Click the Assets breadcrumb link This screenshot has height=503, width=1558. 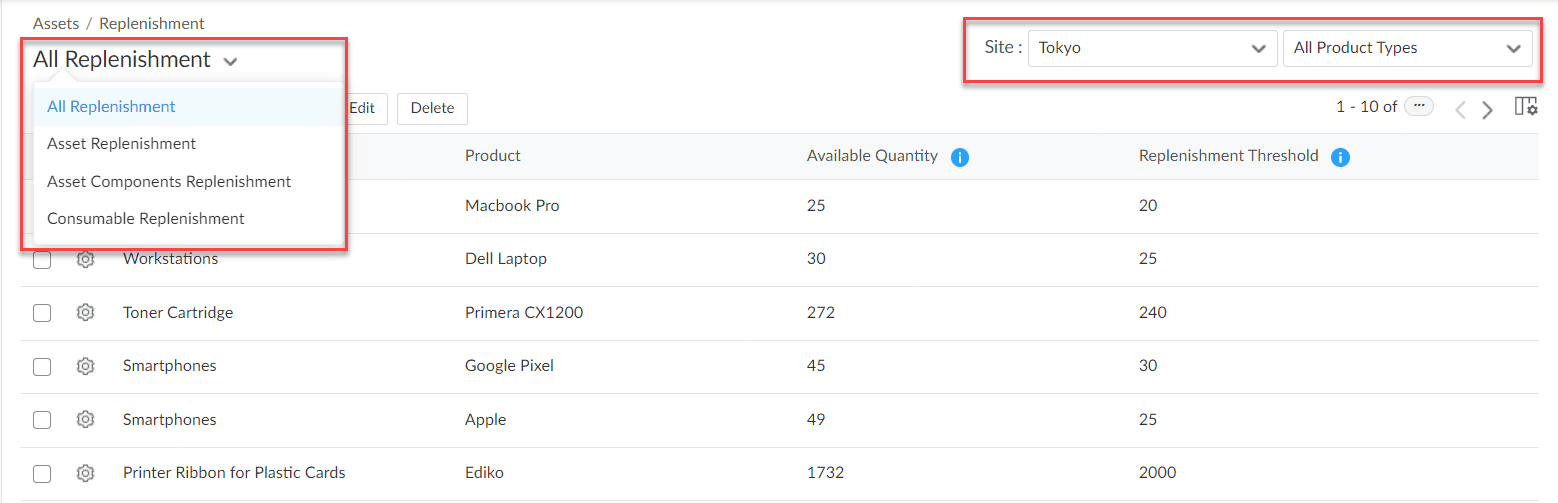click(x=56, y=23)
